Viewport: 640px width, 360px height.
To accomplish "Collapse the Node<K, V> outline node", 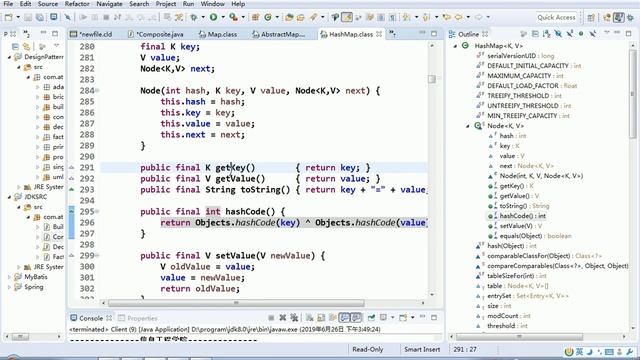I will (x=468, y=126).
